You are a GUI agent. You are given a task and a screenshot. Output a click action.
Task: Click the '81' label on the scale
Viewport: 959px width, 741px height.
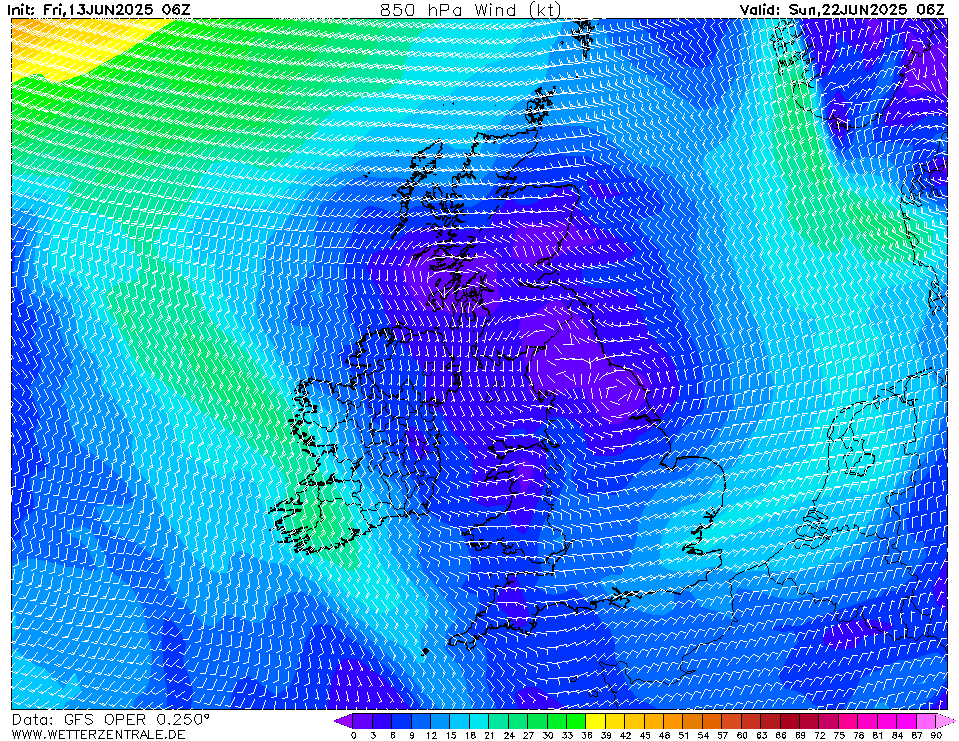pos(878,735)
